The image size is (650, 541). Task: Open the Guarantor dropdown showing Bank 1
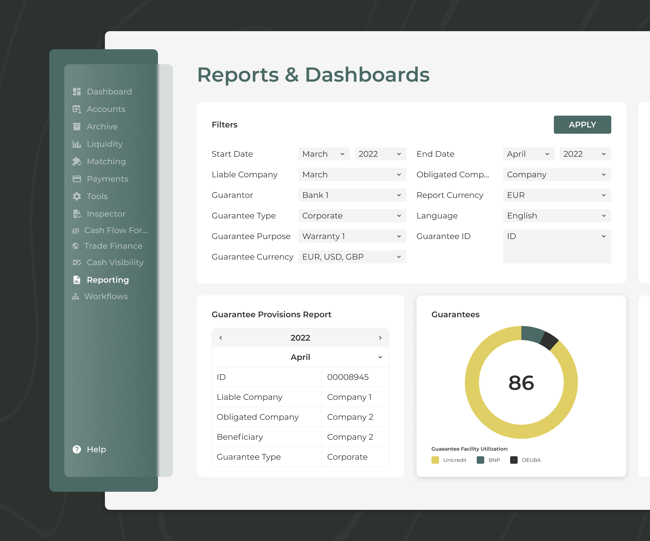pos(352,195)
